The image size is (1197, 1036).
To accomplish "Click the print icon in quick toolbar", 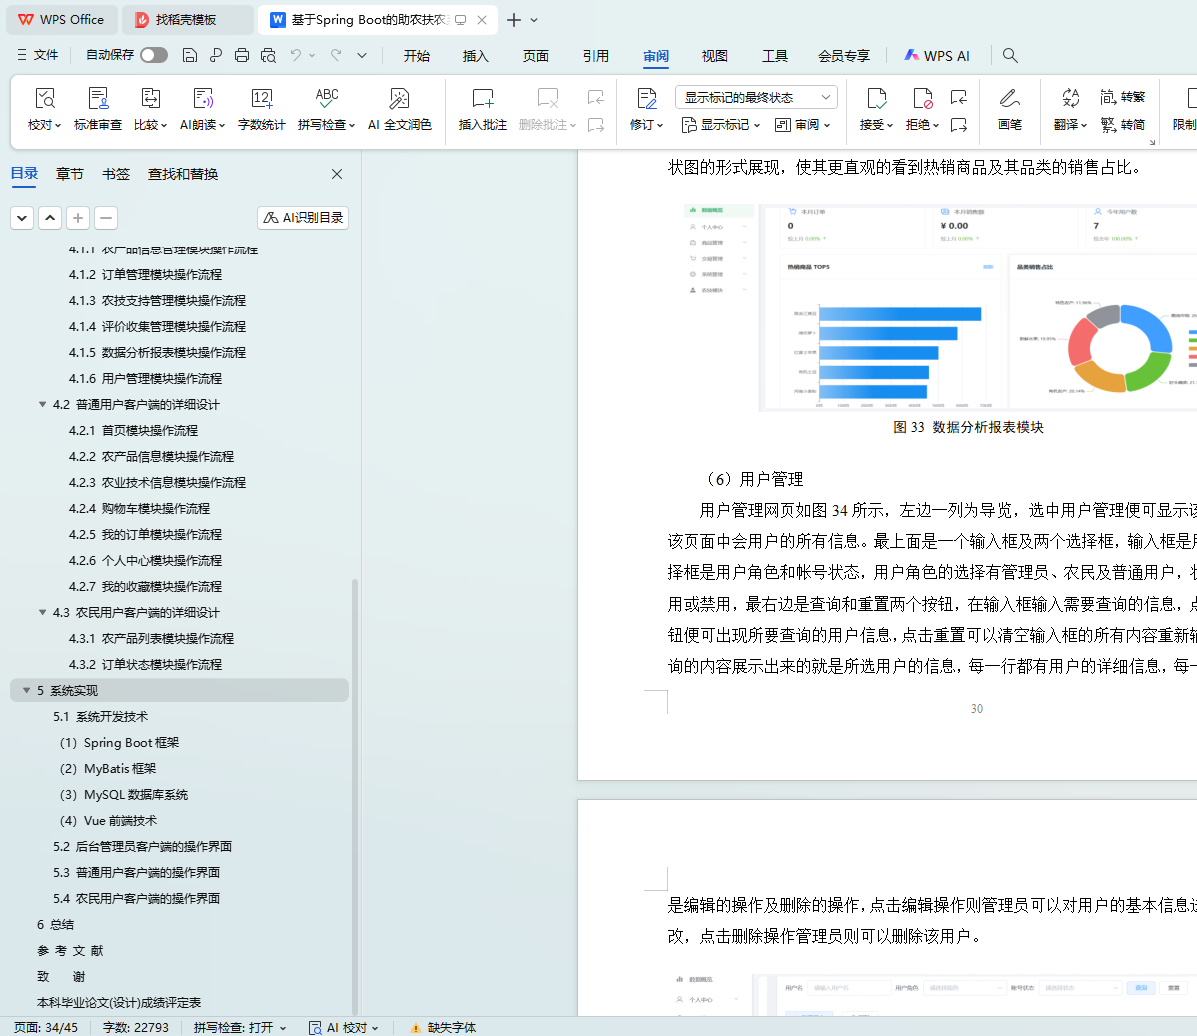I will click(242, 56).
